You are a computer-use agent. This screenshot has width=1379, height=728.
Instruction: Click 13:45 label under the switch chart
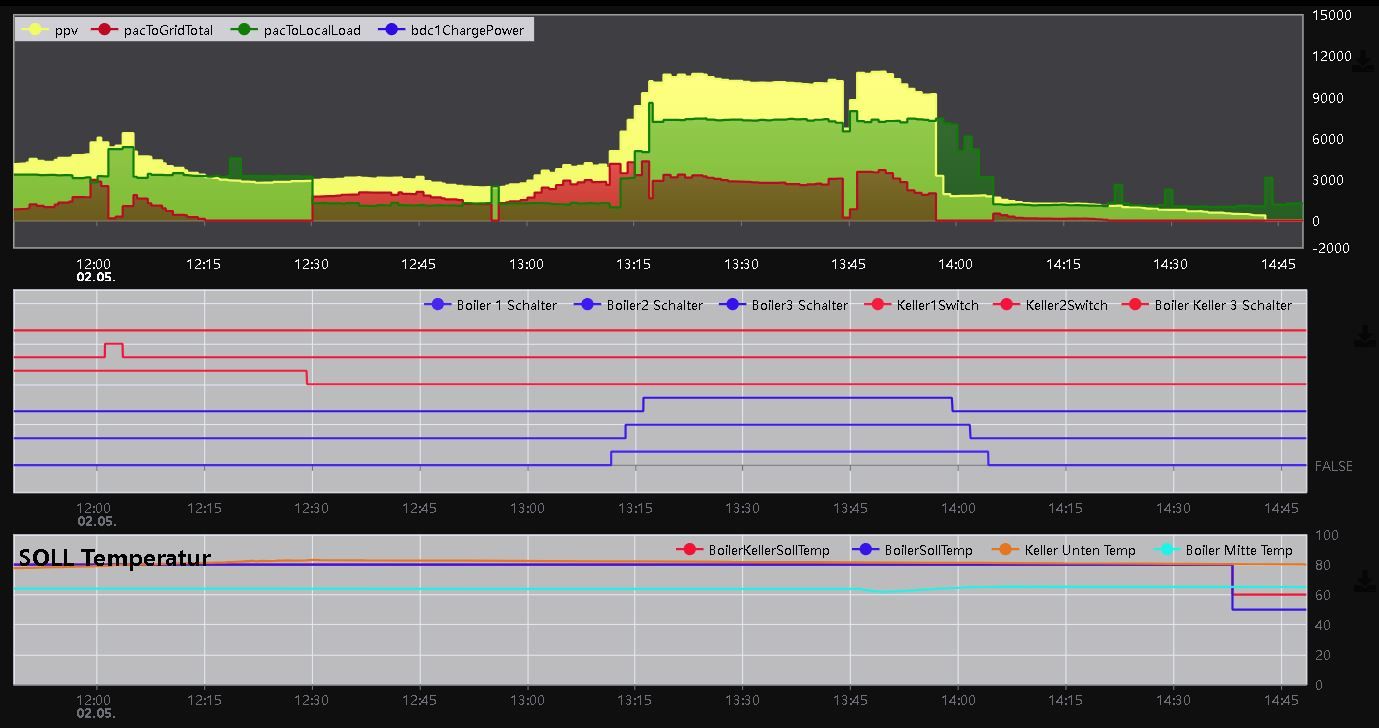click(x=849, y=508)
